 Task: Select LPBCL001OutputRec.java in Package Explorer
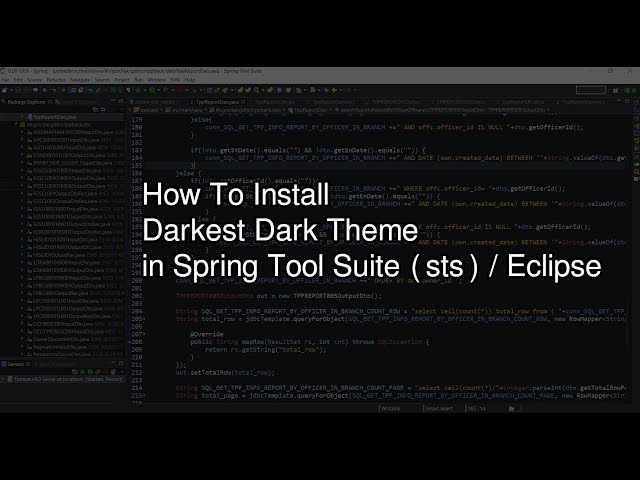tap(59, 293)
